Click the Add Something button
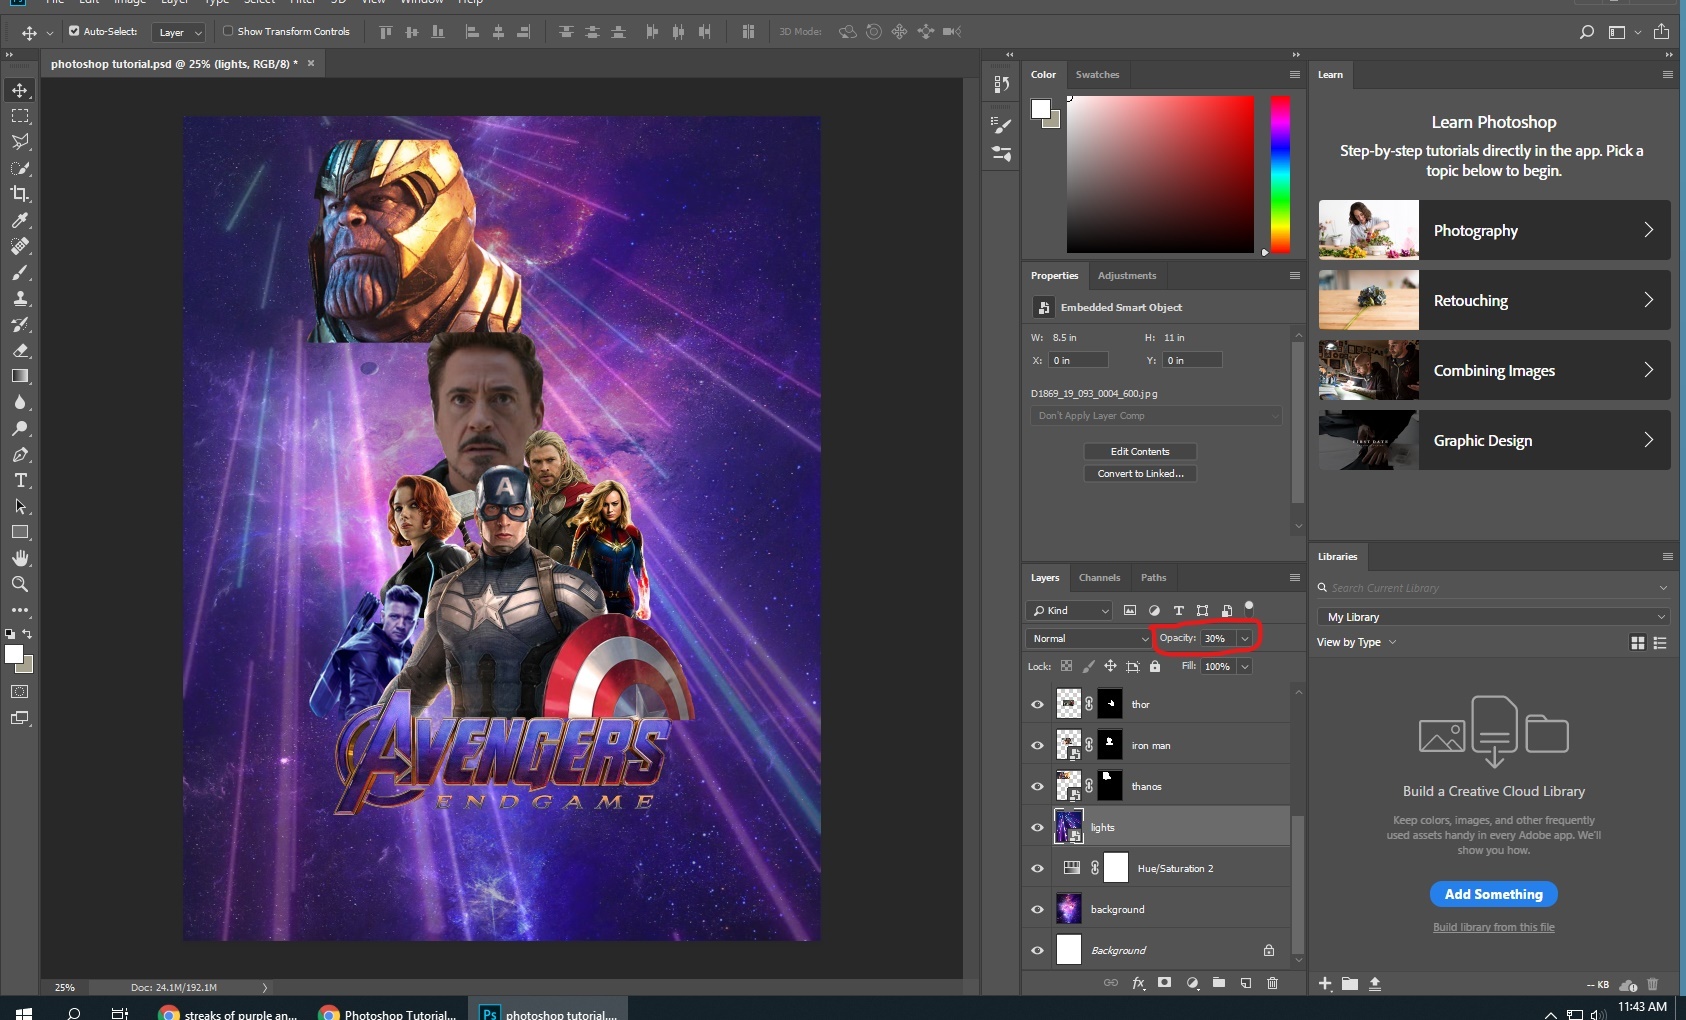1686x1020 pixels. pos(1493,894)
